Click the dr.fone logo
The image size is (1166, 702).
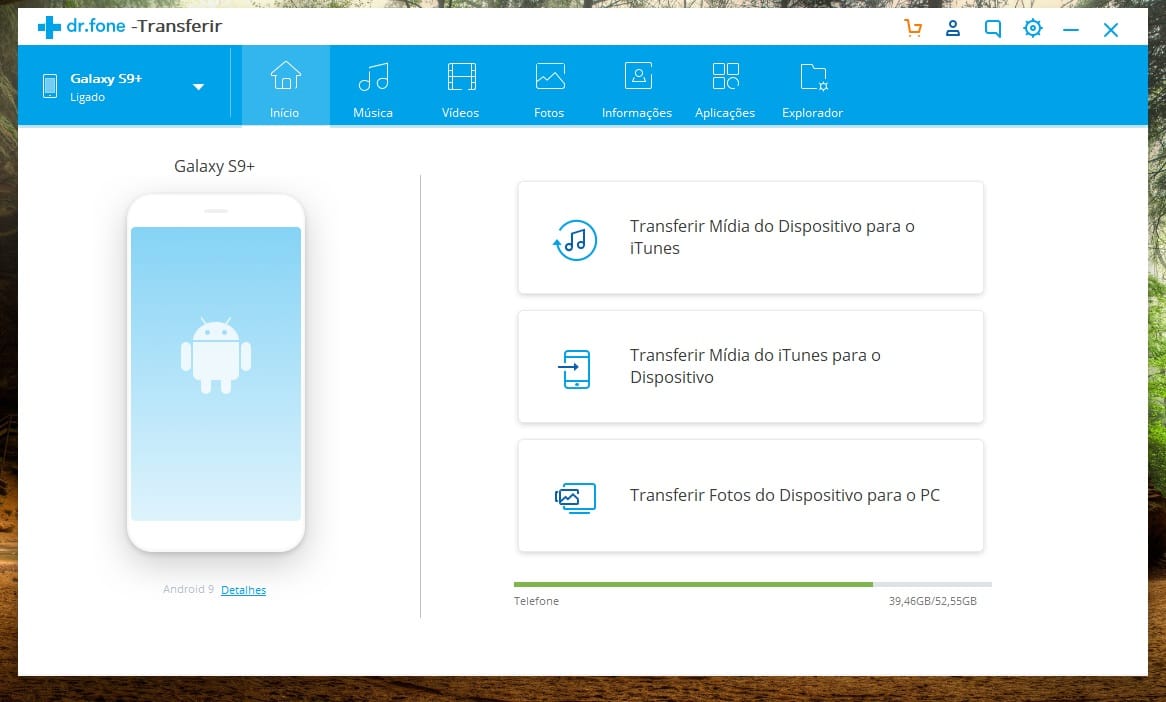pyautogui.click(x=82, y=27)
